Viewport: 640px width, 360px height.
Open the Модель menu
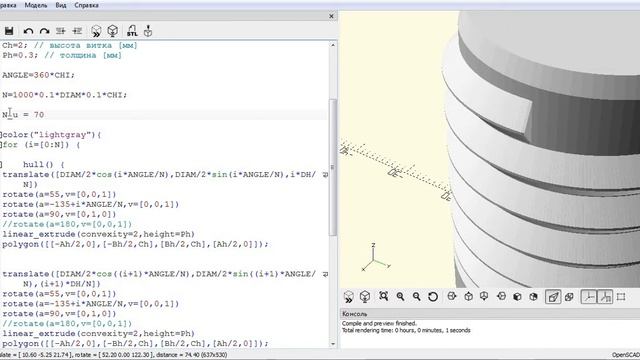(x=36, y=5)
